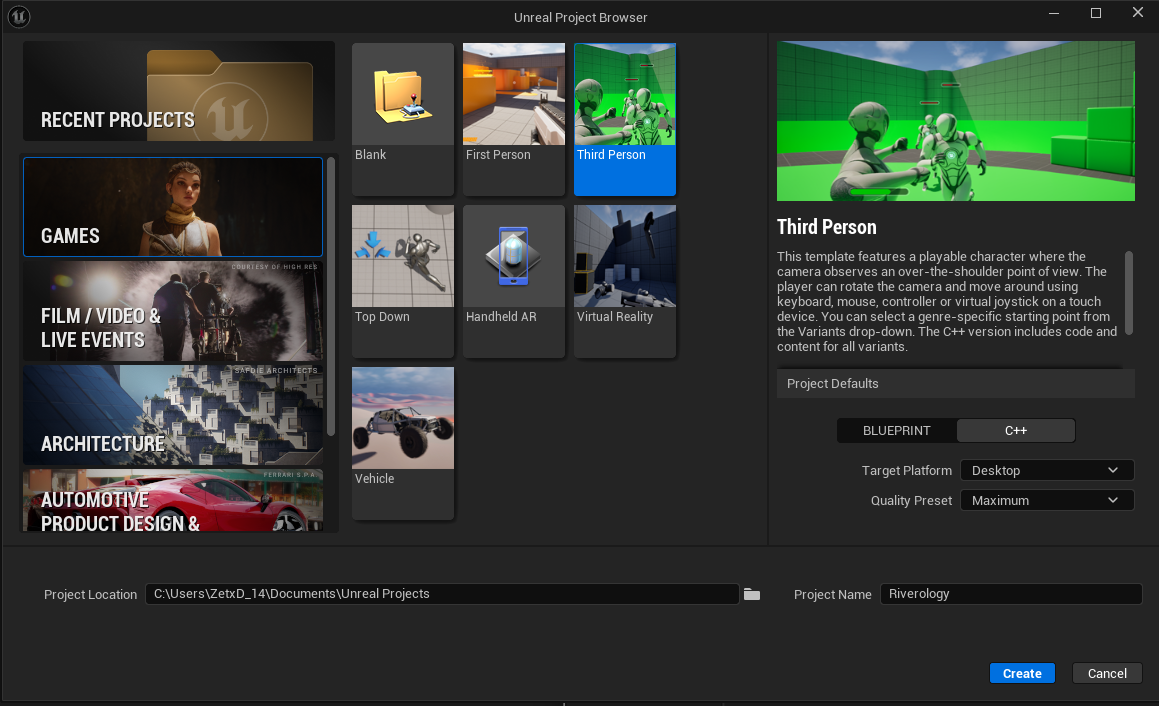Select the Vehicle template
Image resolution: width=1159 pixels, height=706 pixels.
pyautogui.click(x=402, y=419)
